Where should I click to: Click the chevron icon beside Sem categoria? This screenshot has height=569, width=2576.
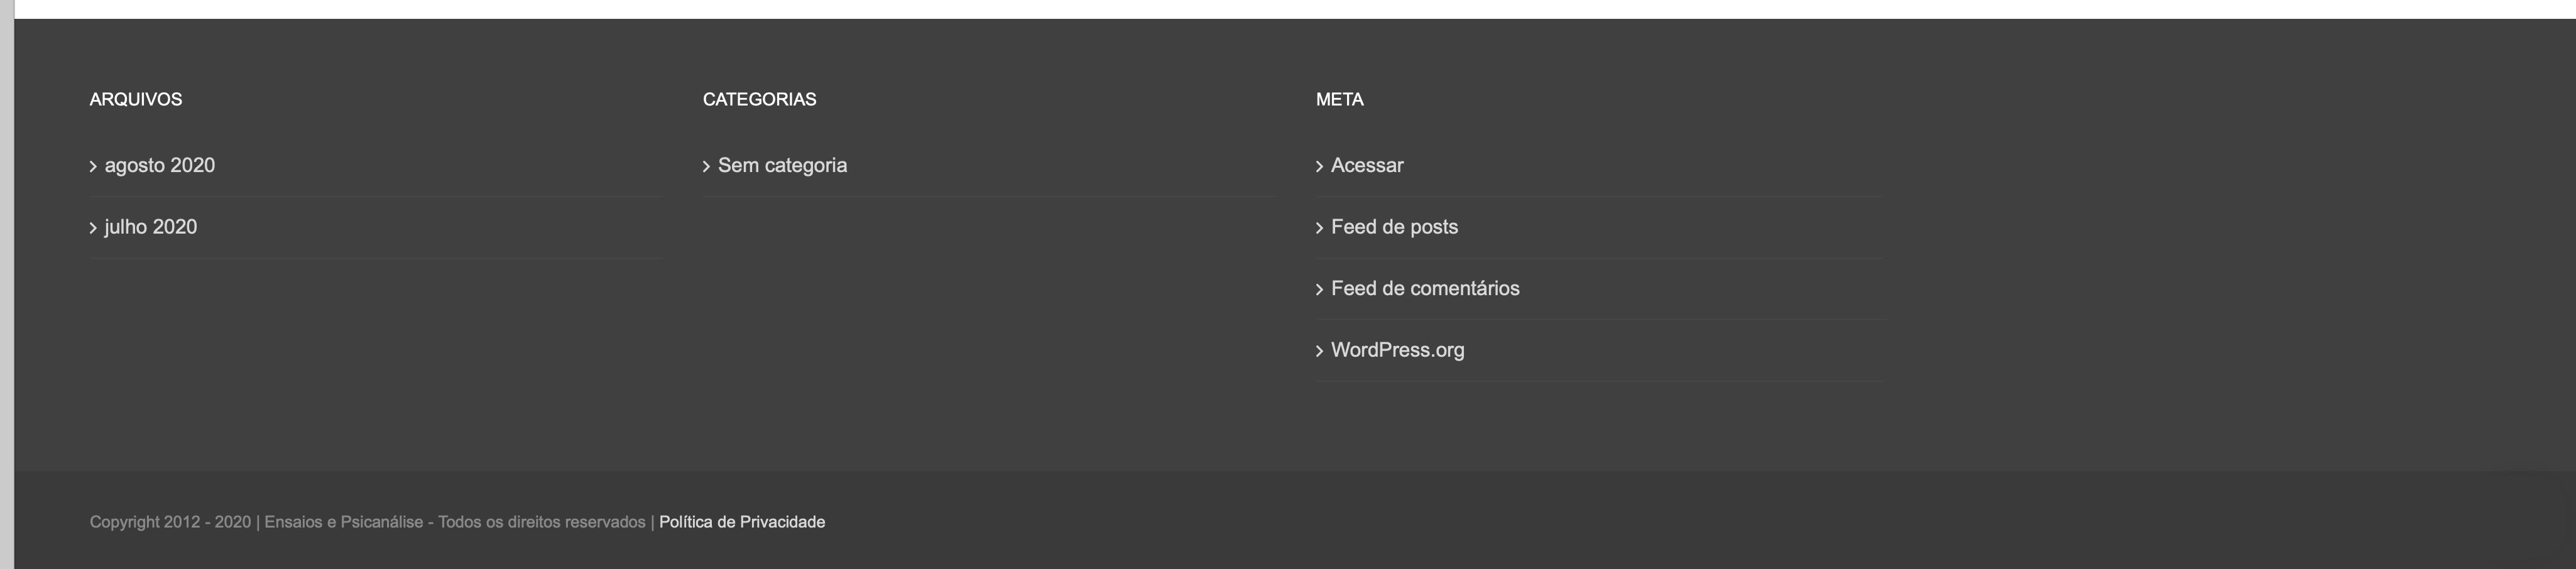706,167
